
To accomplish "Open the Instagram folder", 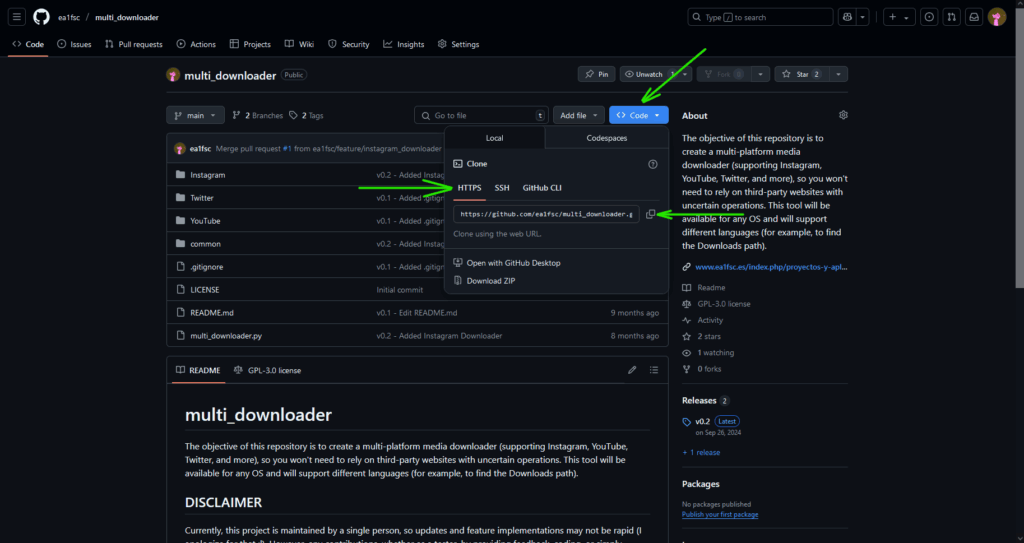I will pos(208,175).
